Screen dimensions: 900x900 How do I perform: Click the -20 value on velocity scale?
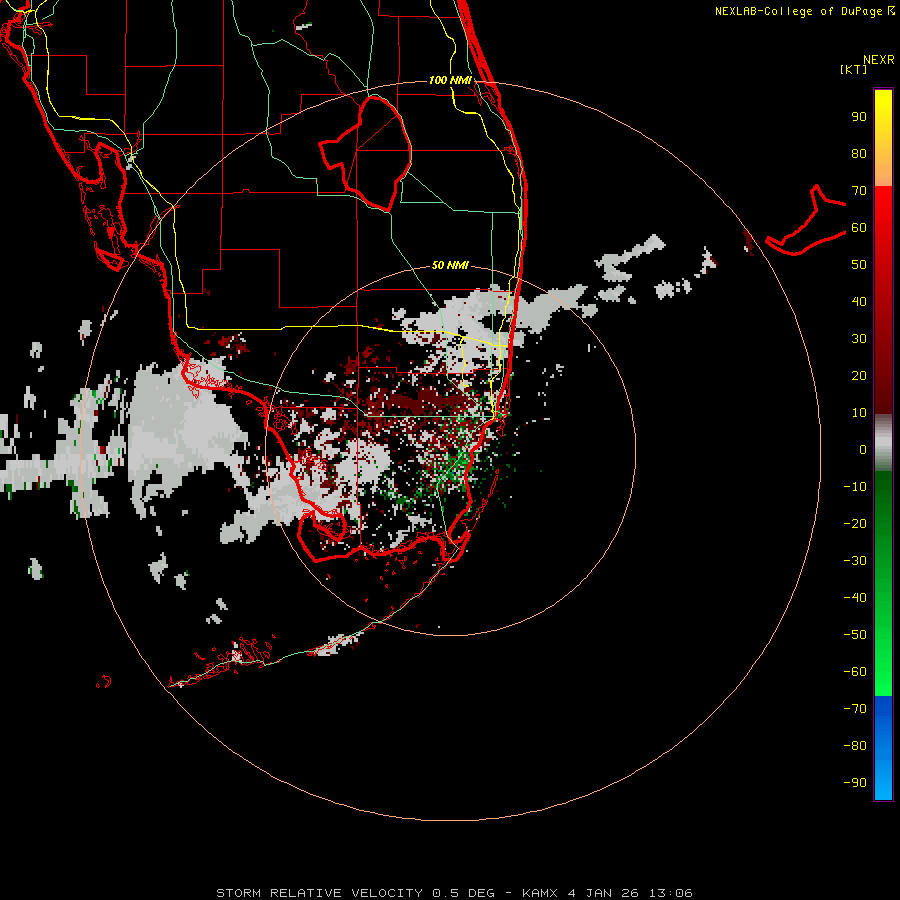click(855, 524)
